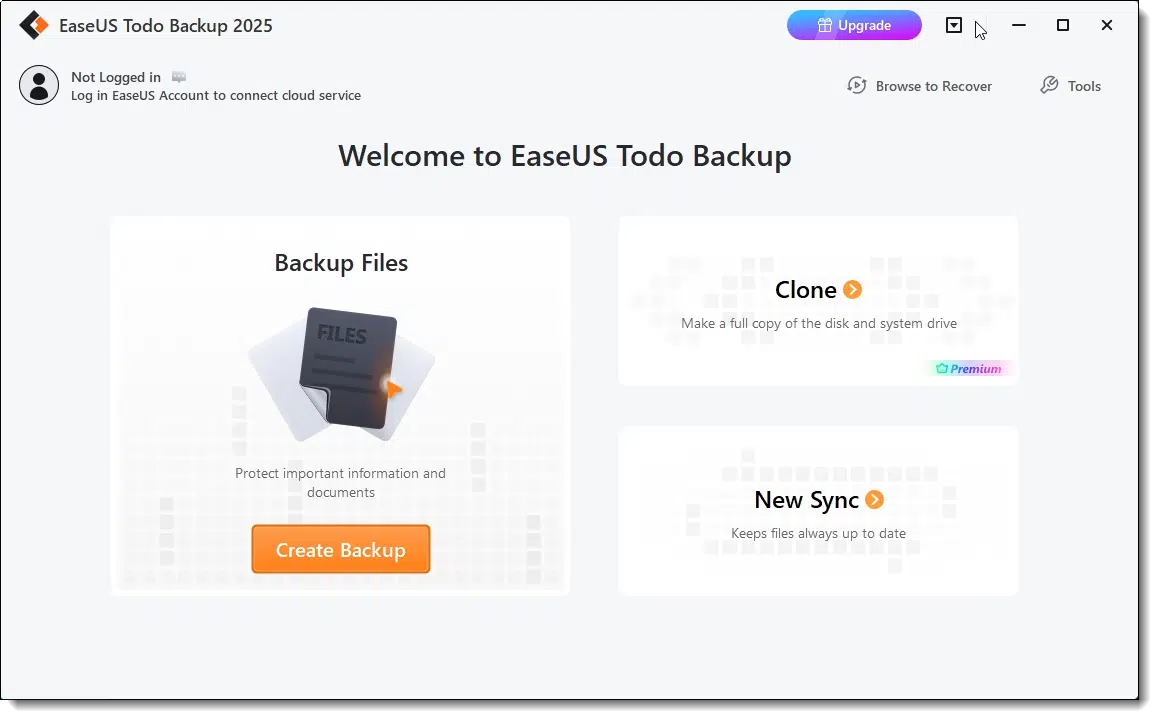
Task: Open the title bar dropdown menu icon
Action: [x=954, y=25]
